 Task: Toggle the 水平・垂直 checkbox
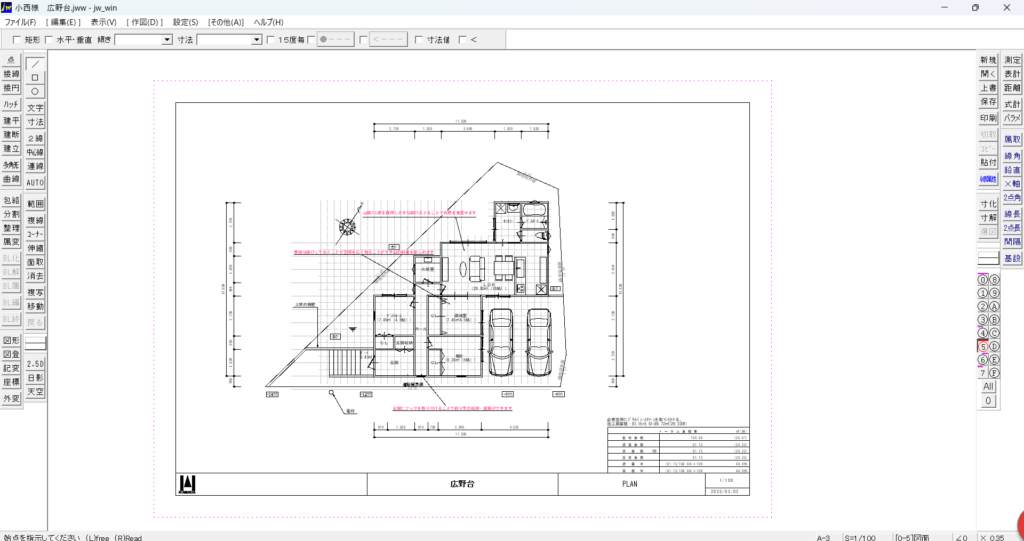pyautogui.click(x=48, y=40)
